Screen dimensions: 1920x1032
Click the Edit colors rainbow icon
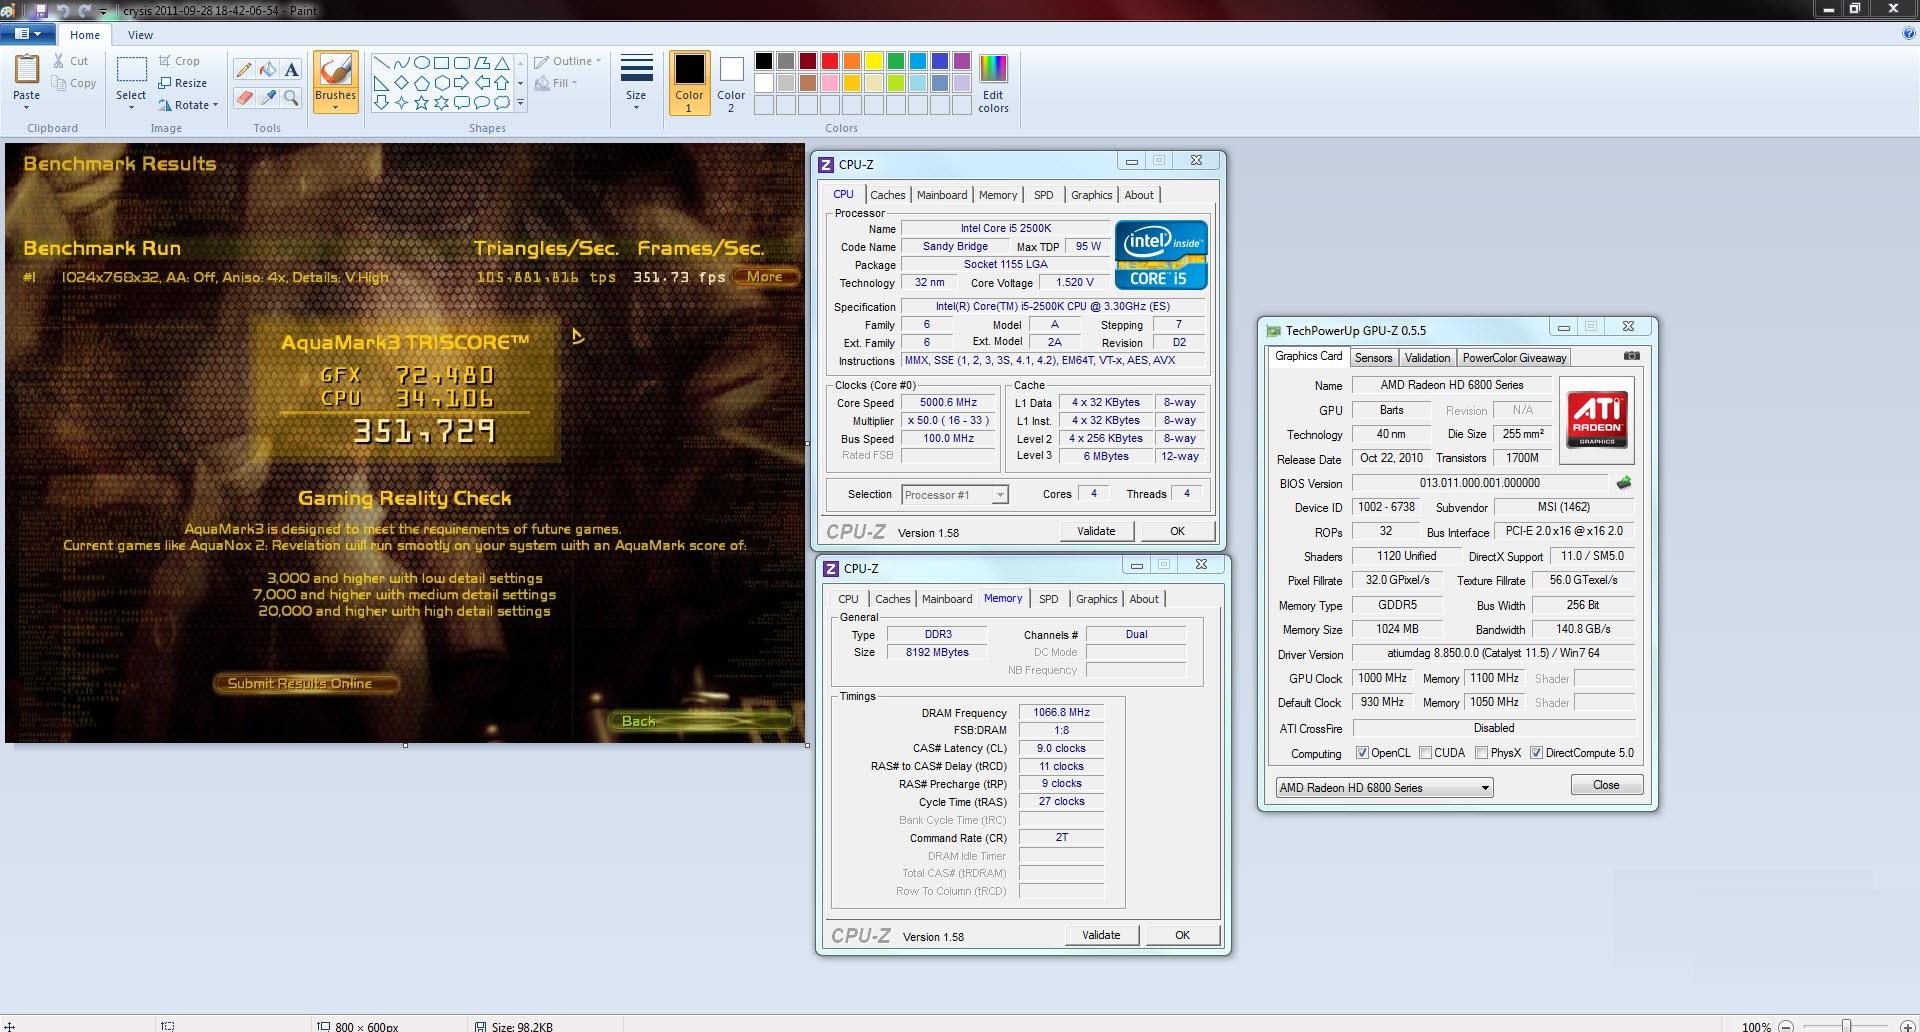pos(993,69)
